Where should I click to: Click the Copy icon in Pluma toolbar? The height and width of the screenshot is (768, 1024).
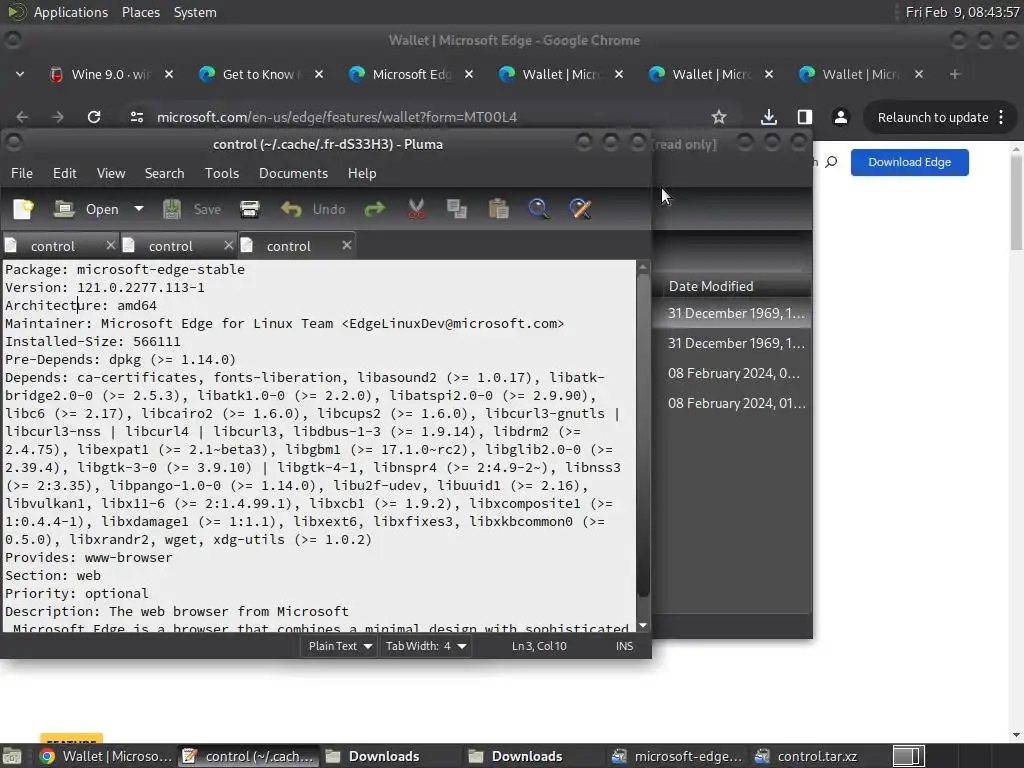[456, 209]
